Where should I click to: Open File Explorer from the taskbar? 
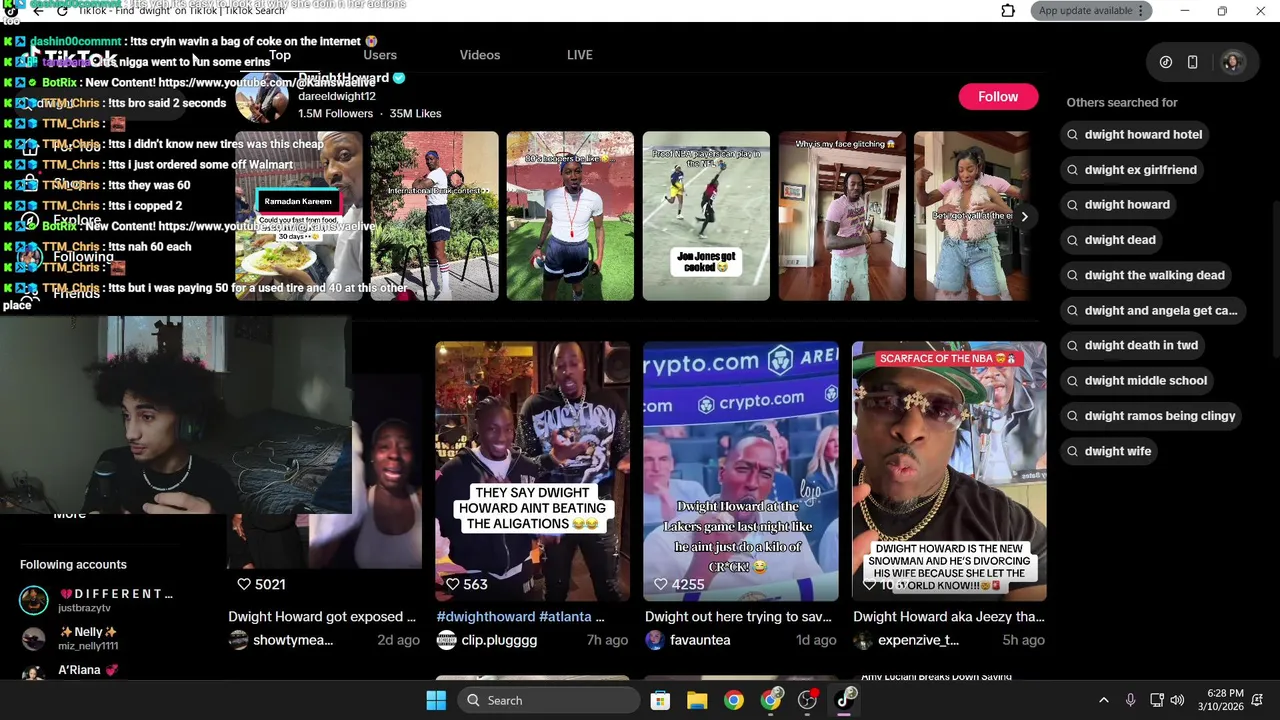(697, 700)
